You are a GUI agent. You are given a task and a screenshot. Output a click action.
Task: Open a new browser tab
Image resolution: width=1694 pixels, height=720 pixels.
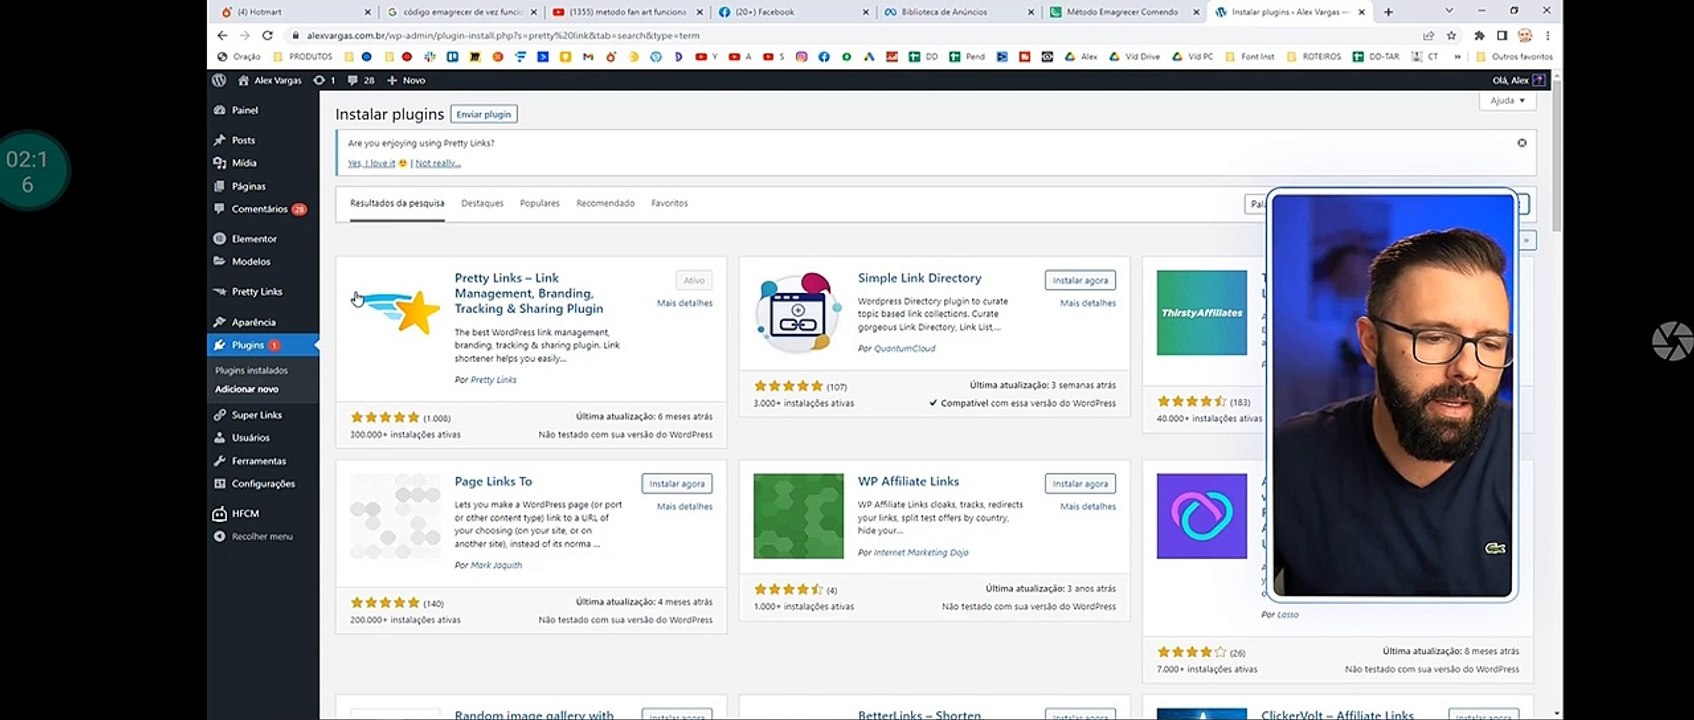click(1388, 12)
